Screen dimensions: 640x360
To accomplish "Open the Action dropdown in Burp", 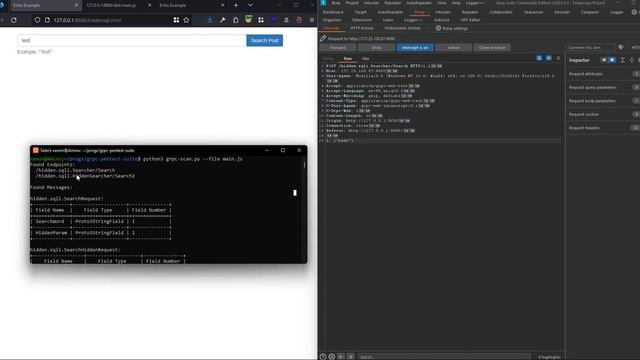I will [x=453, y=48].
